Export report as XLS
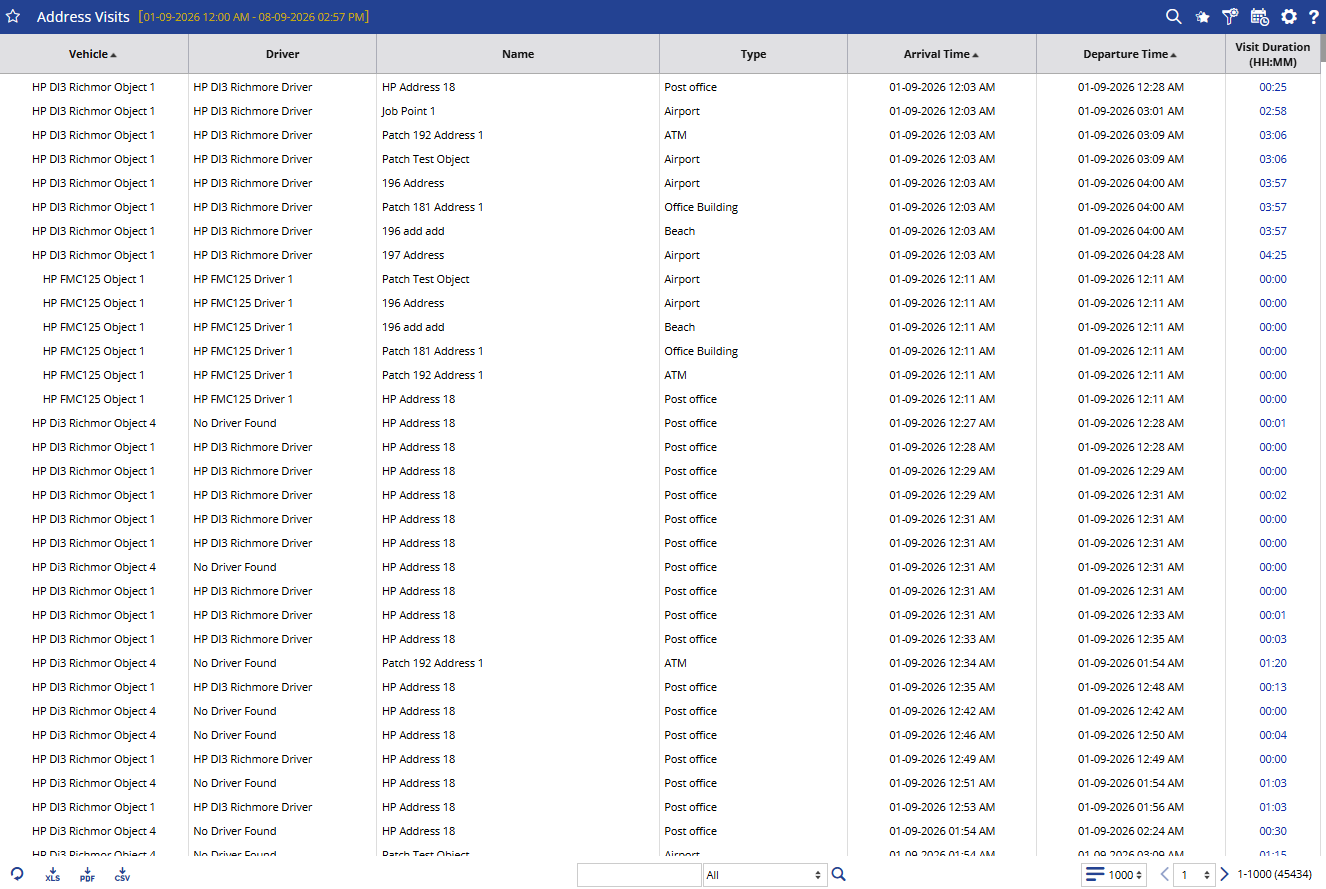 (x=53, y=875)
